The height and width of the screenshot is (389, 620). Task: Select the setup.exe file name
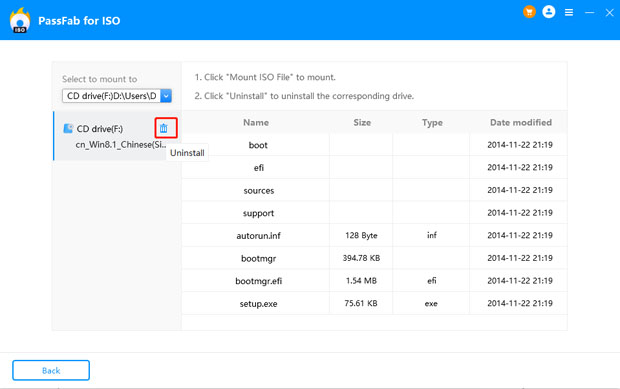(x=258, y=304)
